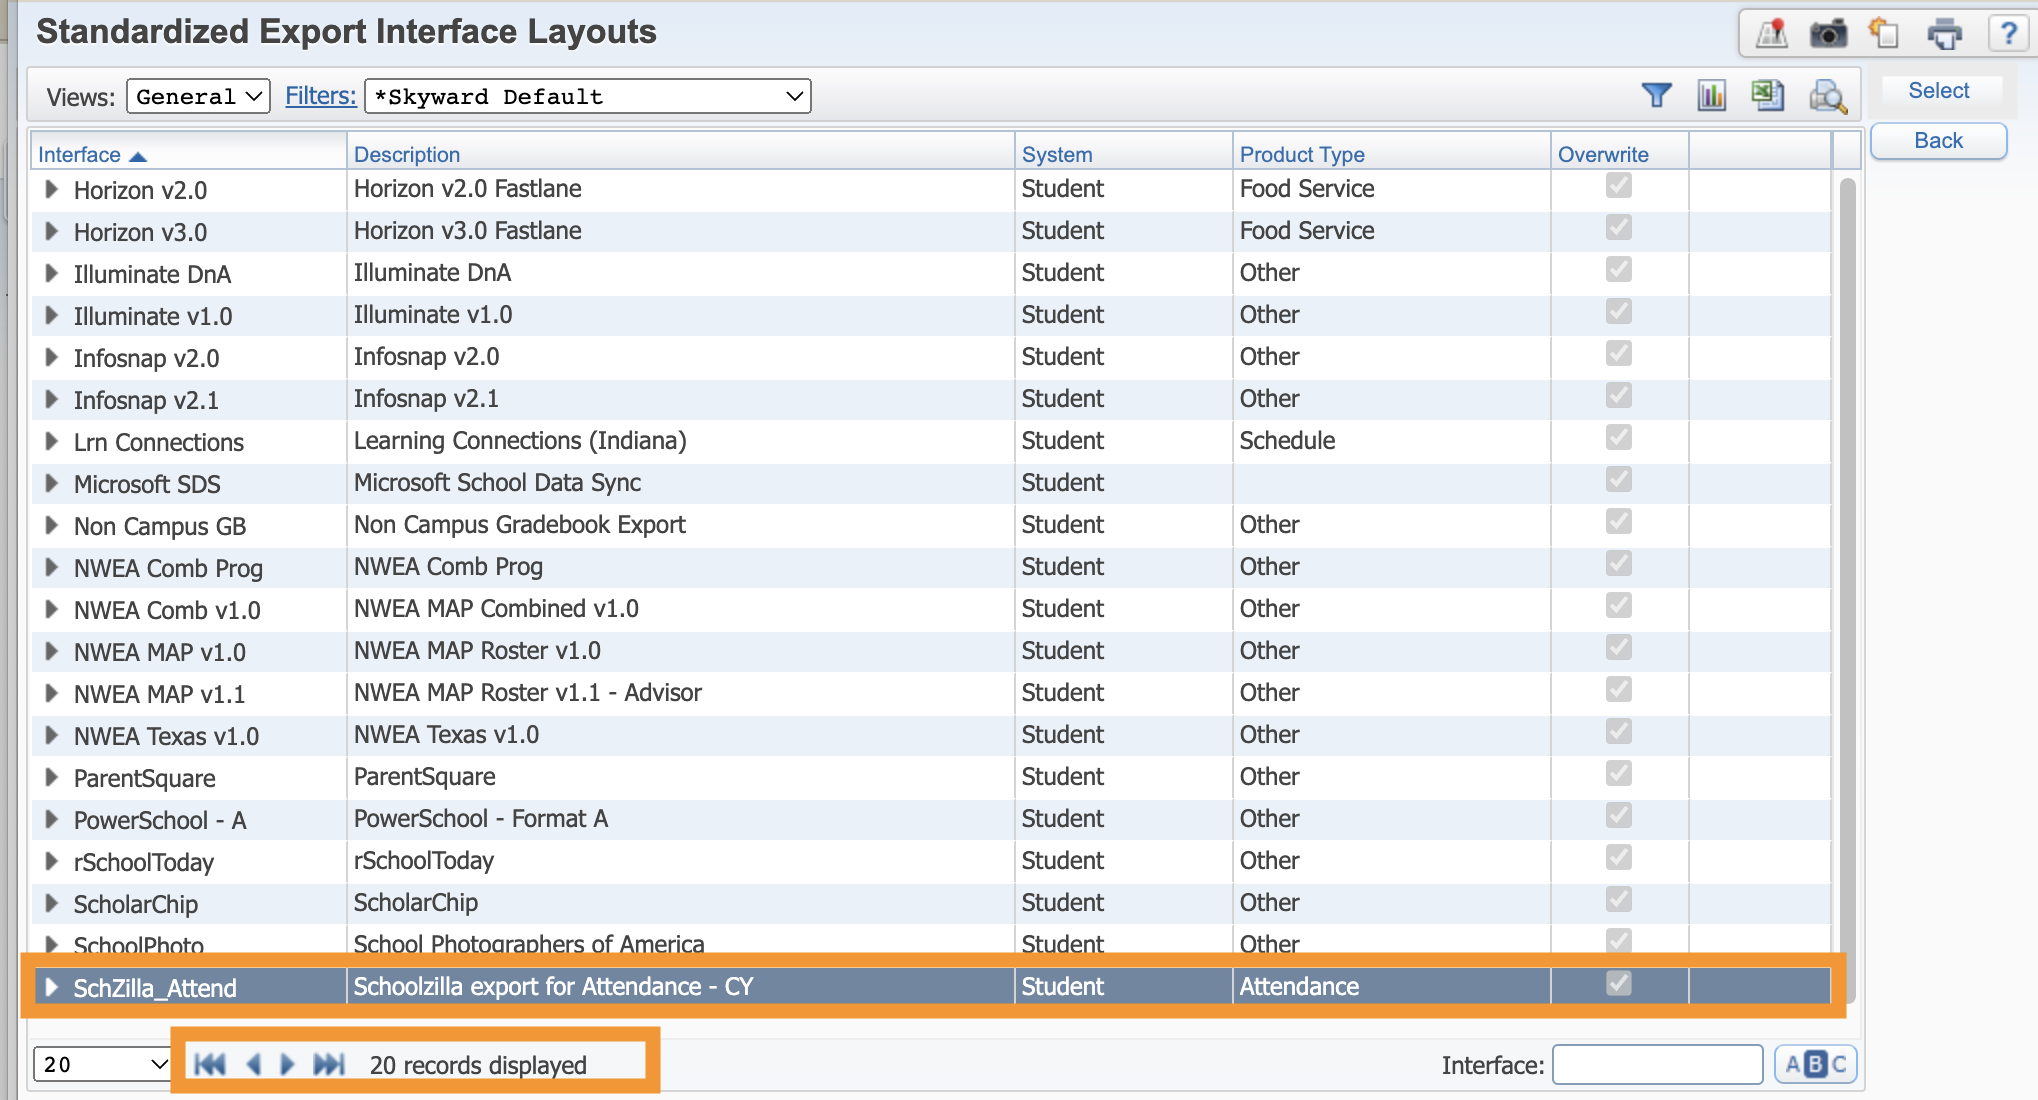This screenshot has width=2038, height=1100.
Task: Expand the Infosnap v2.1 row
Action: pyautogui.click(x=52, y=399)
